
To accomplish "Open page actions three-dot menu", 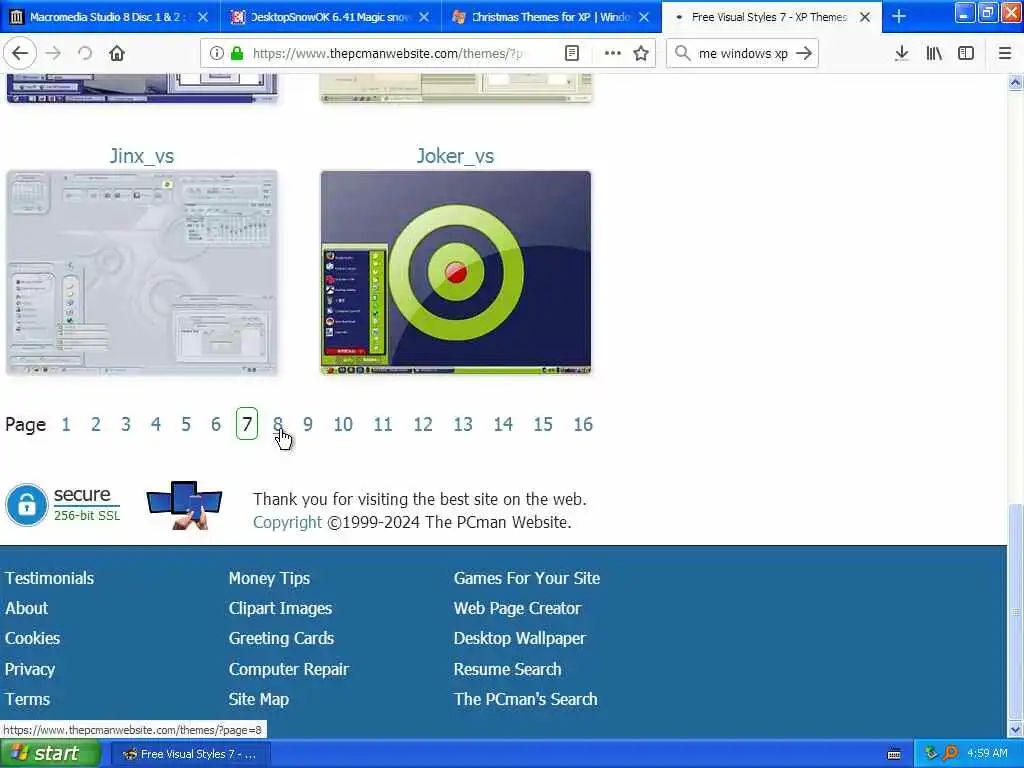I will (x=613, y=53).
